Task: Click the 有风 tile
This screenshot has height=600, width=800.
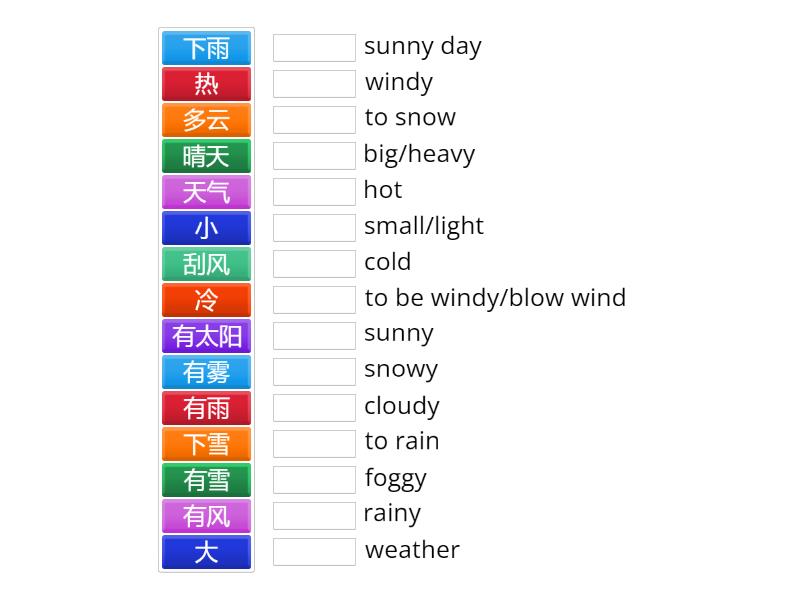Action: point(206,515)
